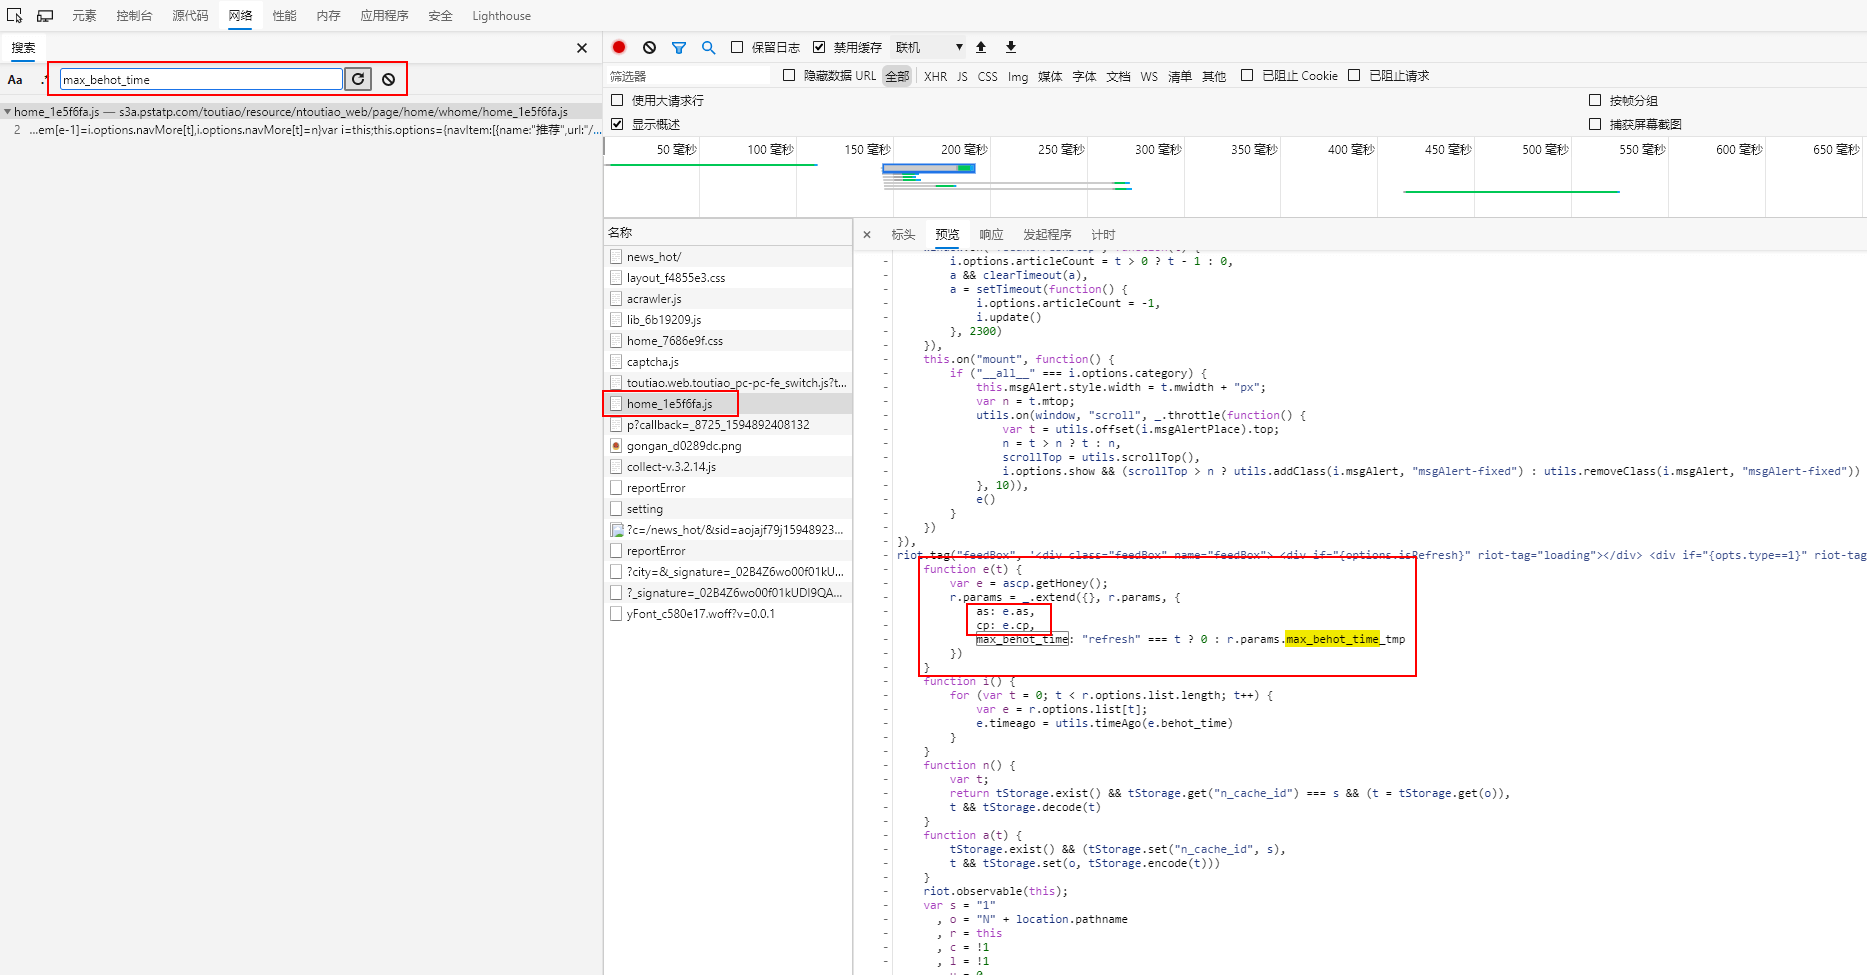Refresh the search results for max_behot_time
This screenshot has width=1867, height=975.
tap(358, 79)
